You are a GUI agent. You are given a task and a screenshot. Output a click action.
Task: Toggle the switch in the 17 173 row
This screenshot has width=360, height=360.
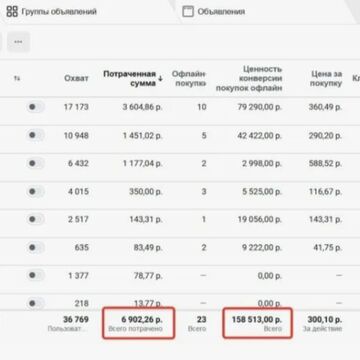coord(35,107)
